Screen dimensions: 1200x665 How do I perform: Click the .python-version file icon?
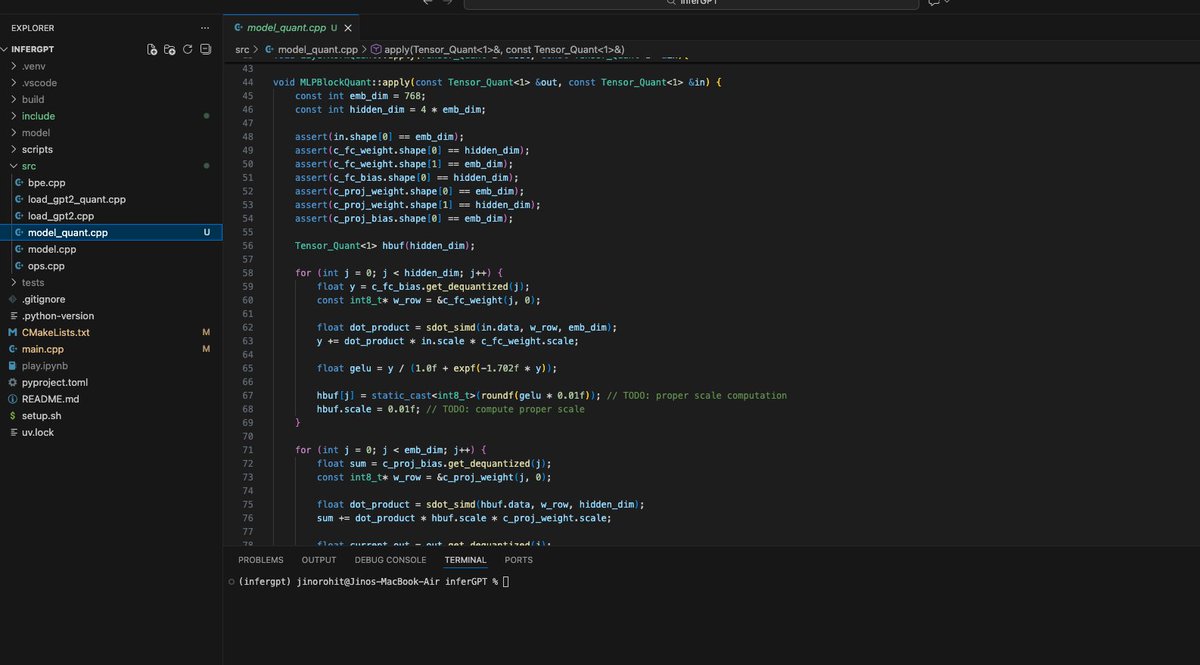[12, 316]
